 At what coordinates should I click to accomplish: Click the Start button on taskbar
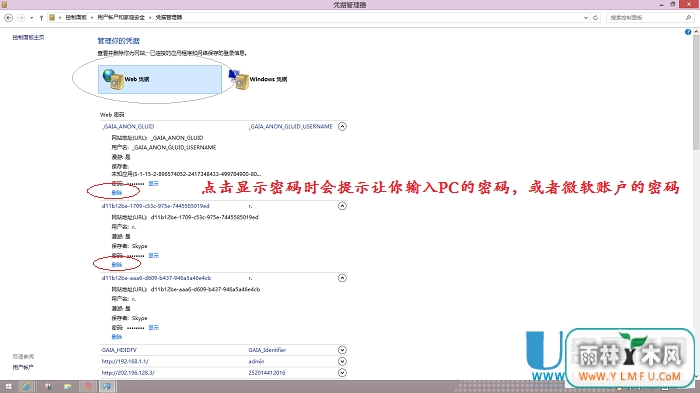click(8, 386)
